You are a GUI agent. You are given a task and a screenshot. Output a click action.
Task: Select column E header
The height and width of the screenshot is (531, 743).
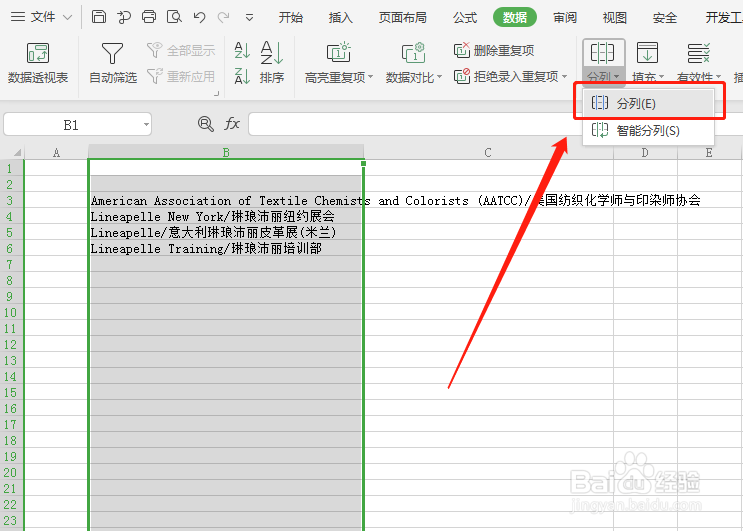[709, 153]
